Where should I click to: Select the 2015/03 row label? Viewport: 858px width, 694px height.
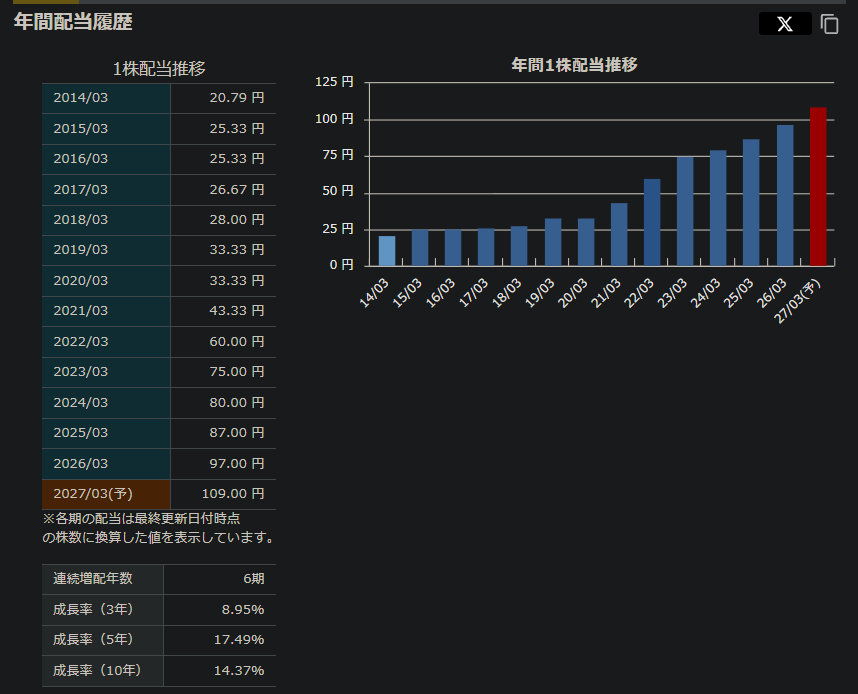[x=80, y=129]
